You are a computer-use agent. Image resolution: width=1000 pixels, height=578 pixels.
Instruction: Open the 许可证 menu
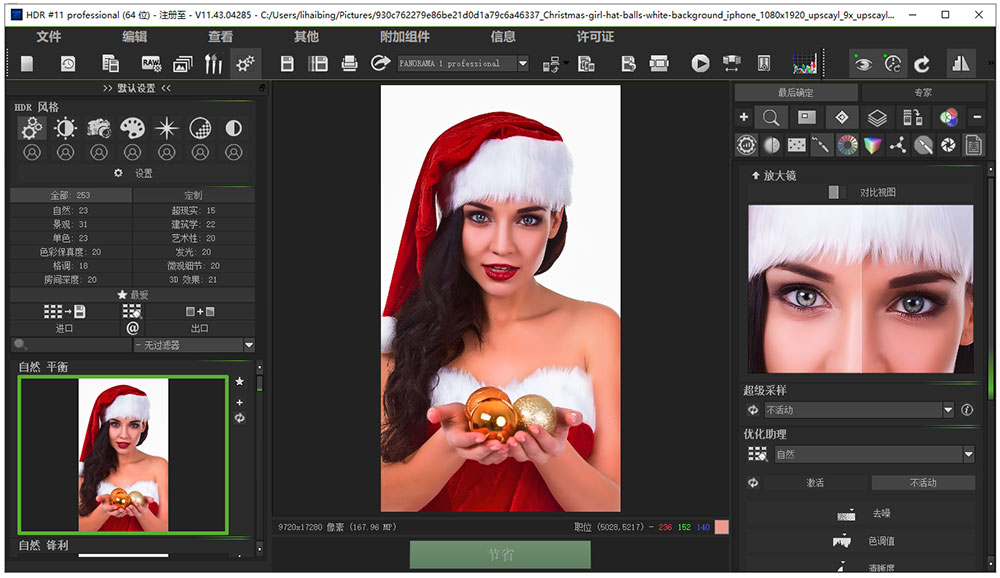[x=595, y=36]
